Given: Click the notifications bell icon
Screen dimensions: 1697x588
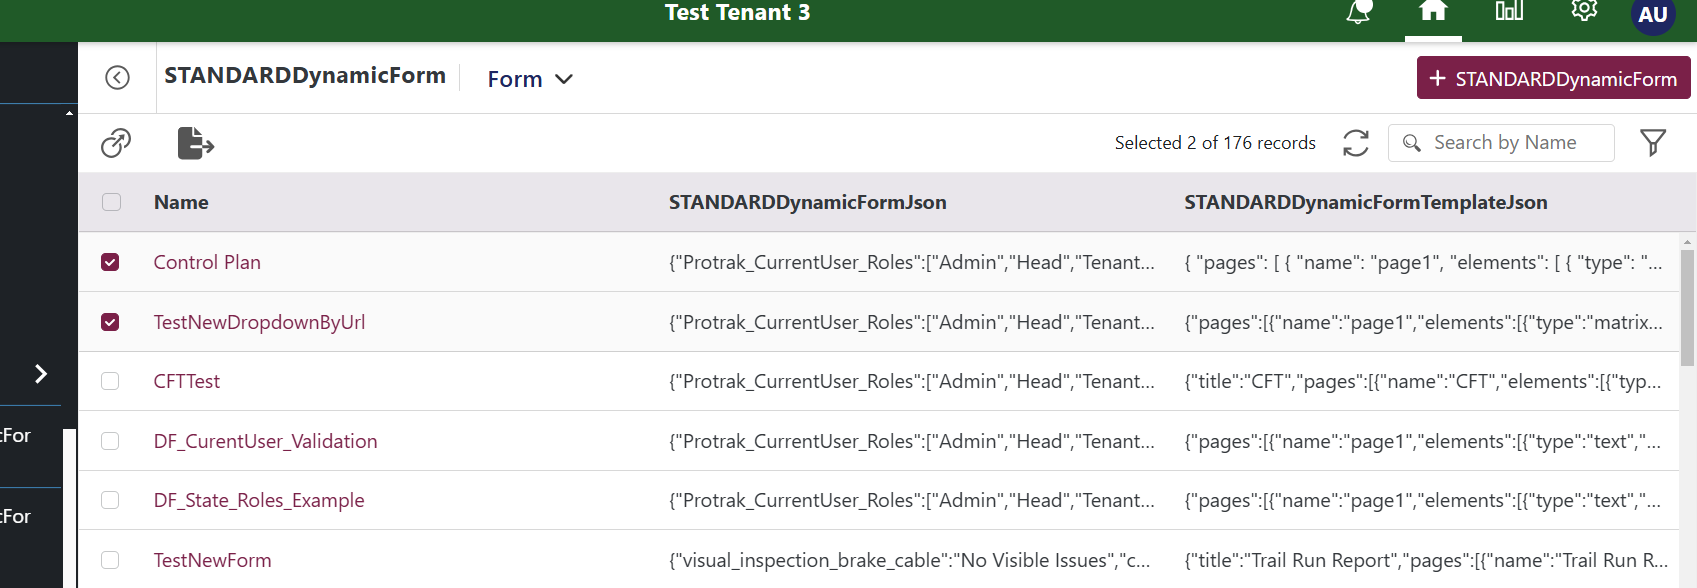Looking at the screenshot, I should coord(1358,12).
